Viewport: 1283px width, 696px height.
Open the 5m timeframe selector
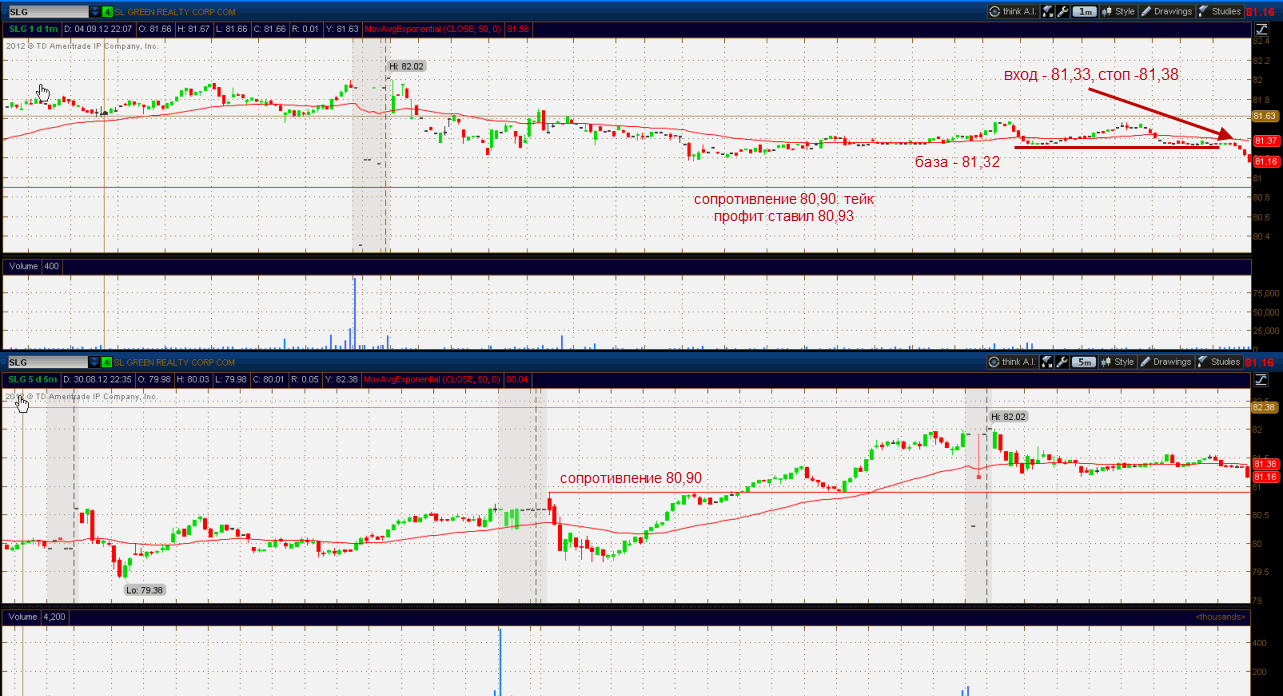tap(1085, 361)
